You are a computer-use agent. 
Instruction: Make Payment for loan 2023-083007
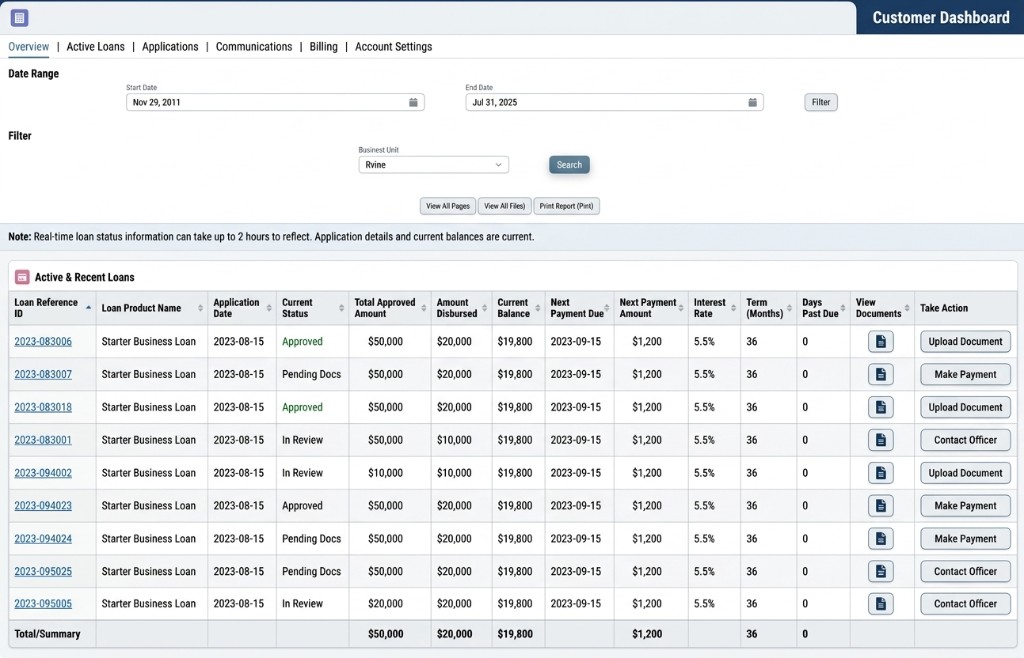[x=965, y=374]
